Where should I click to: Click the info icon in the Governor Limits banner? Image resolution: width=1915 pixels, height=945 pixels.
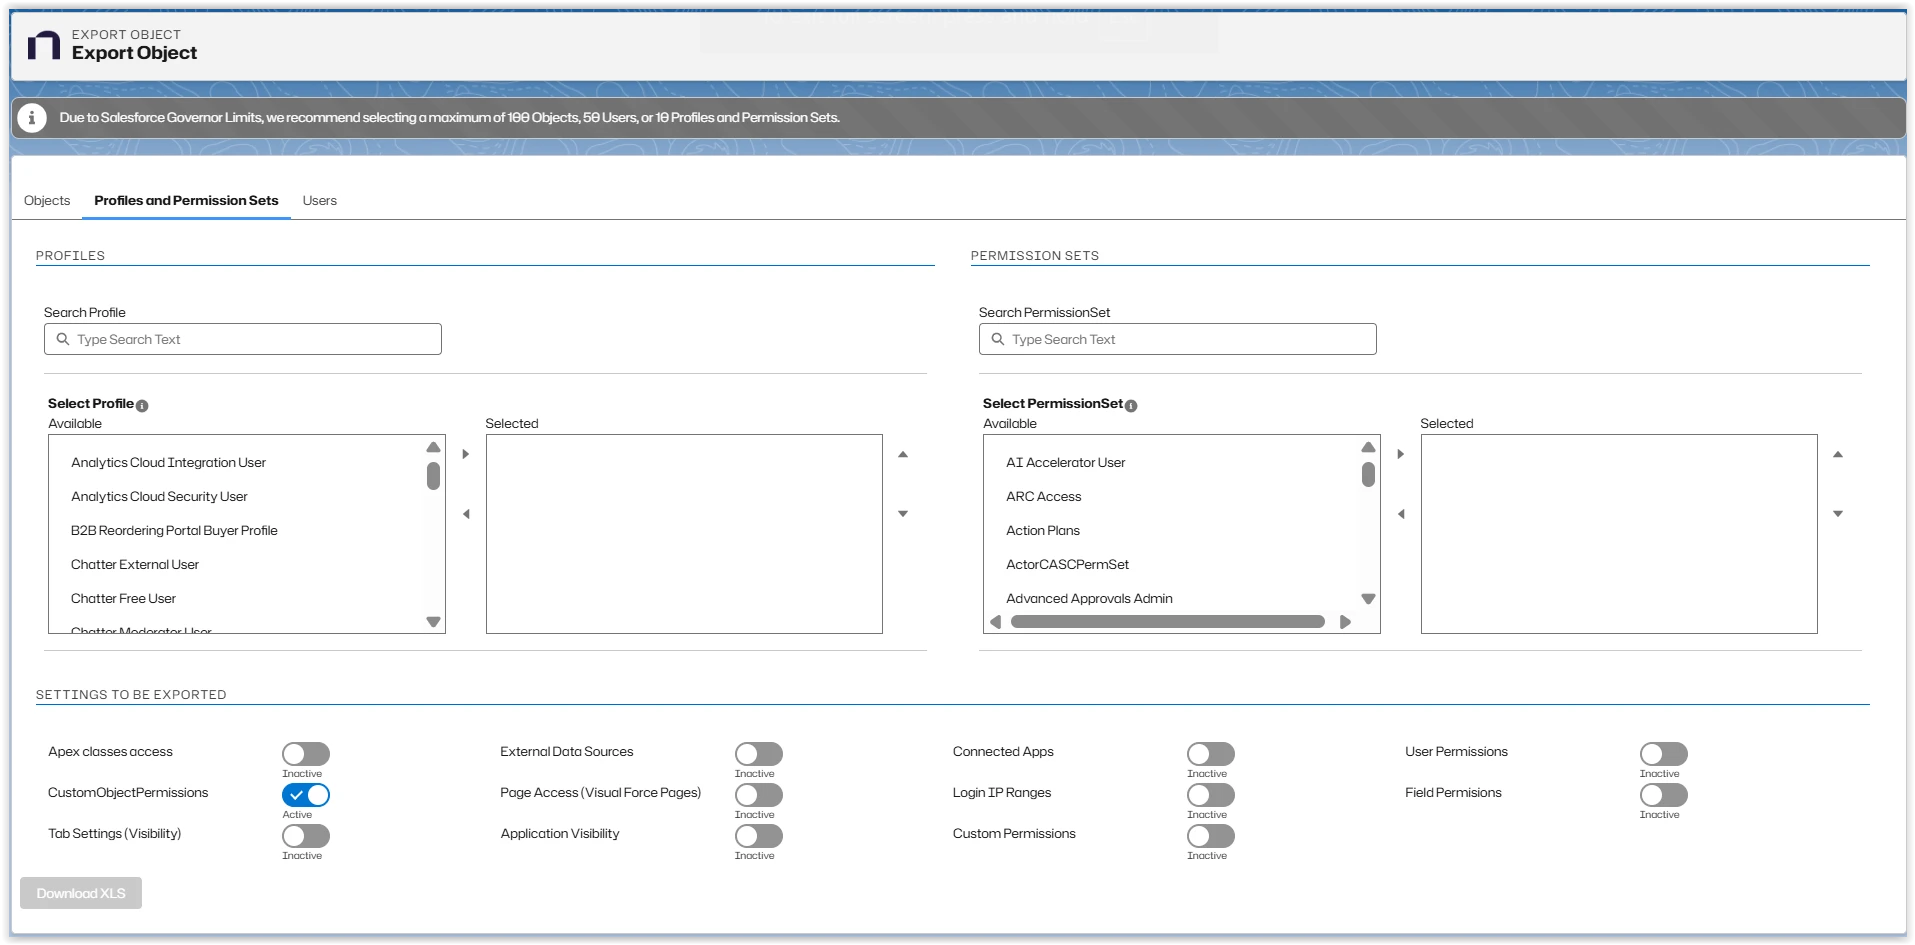[31, 117]
